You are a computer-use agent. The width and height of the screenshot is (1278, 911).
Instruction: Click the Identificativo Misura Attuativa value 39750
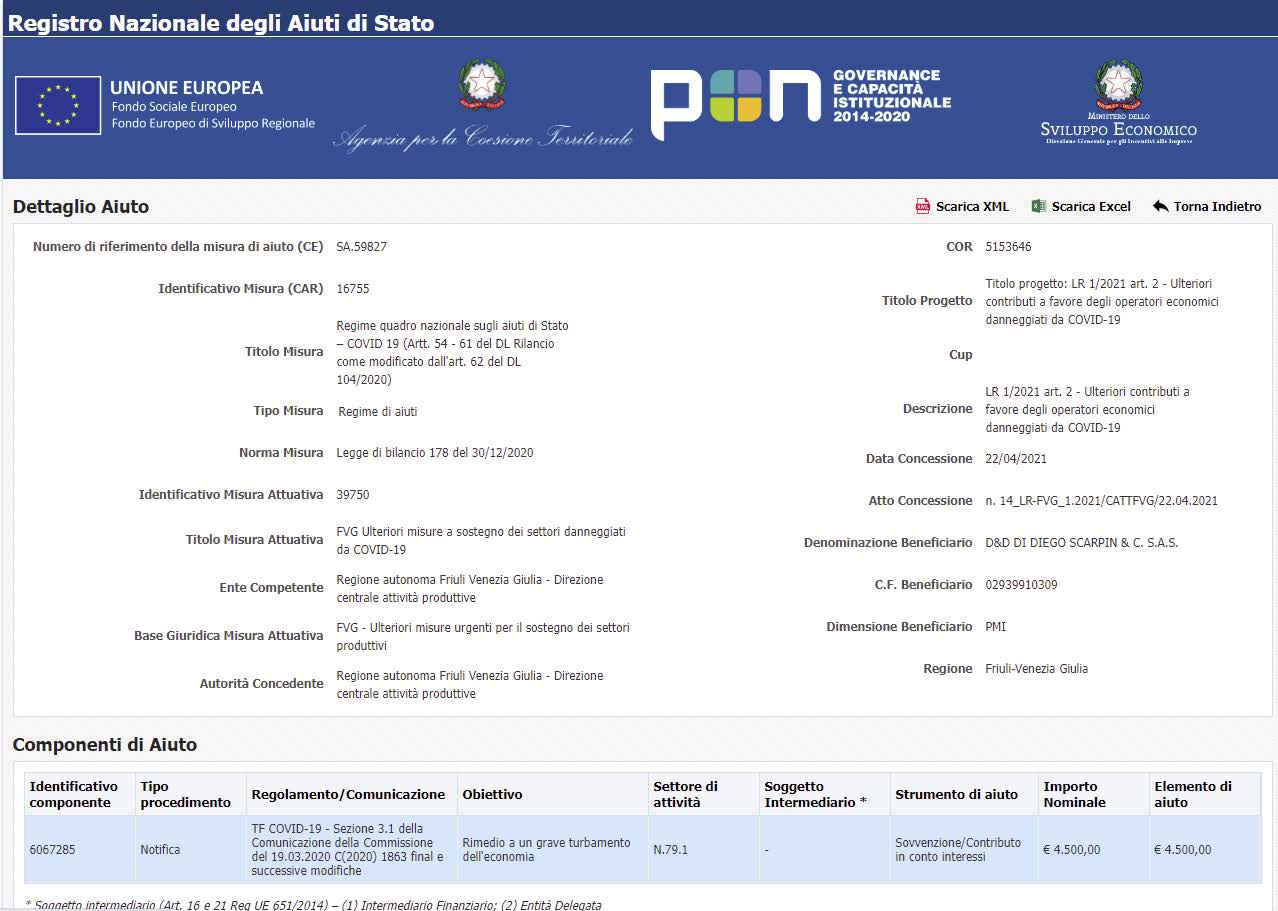(x=353, y=495)
